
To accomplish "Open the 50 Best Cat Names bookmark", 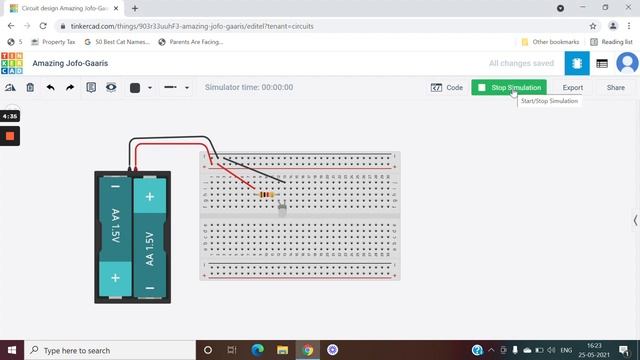I will click(x=117, y=42).
